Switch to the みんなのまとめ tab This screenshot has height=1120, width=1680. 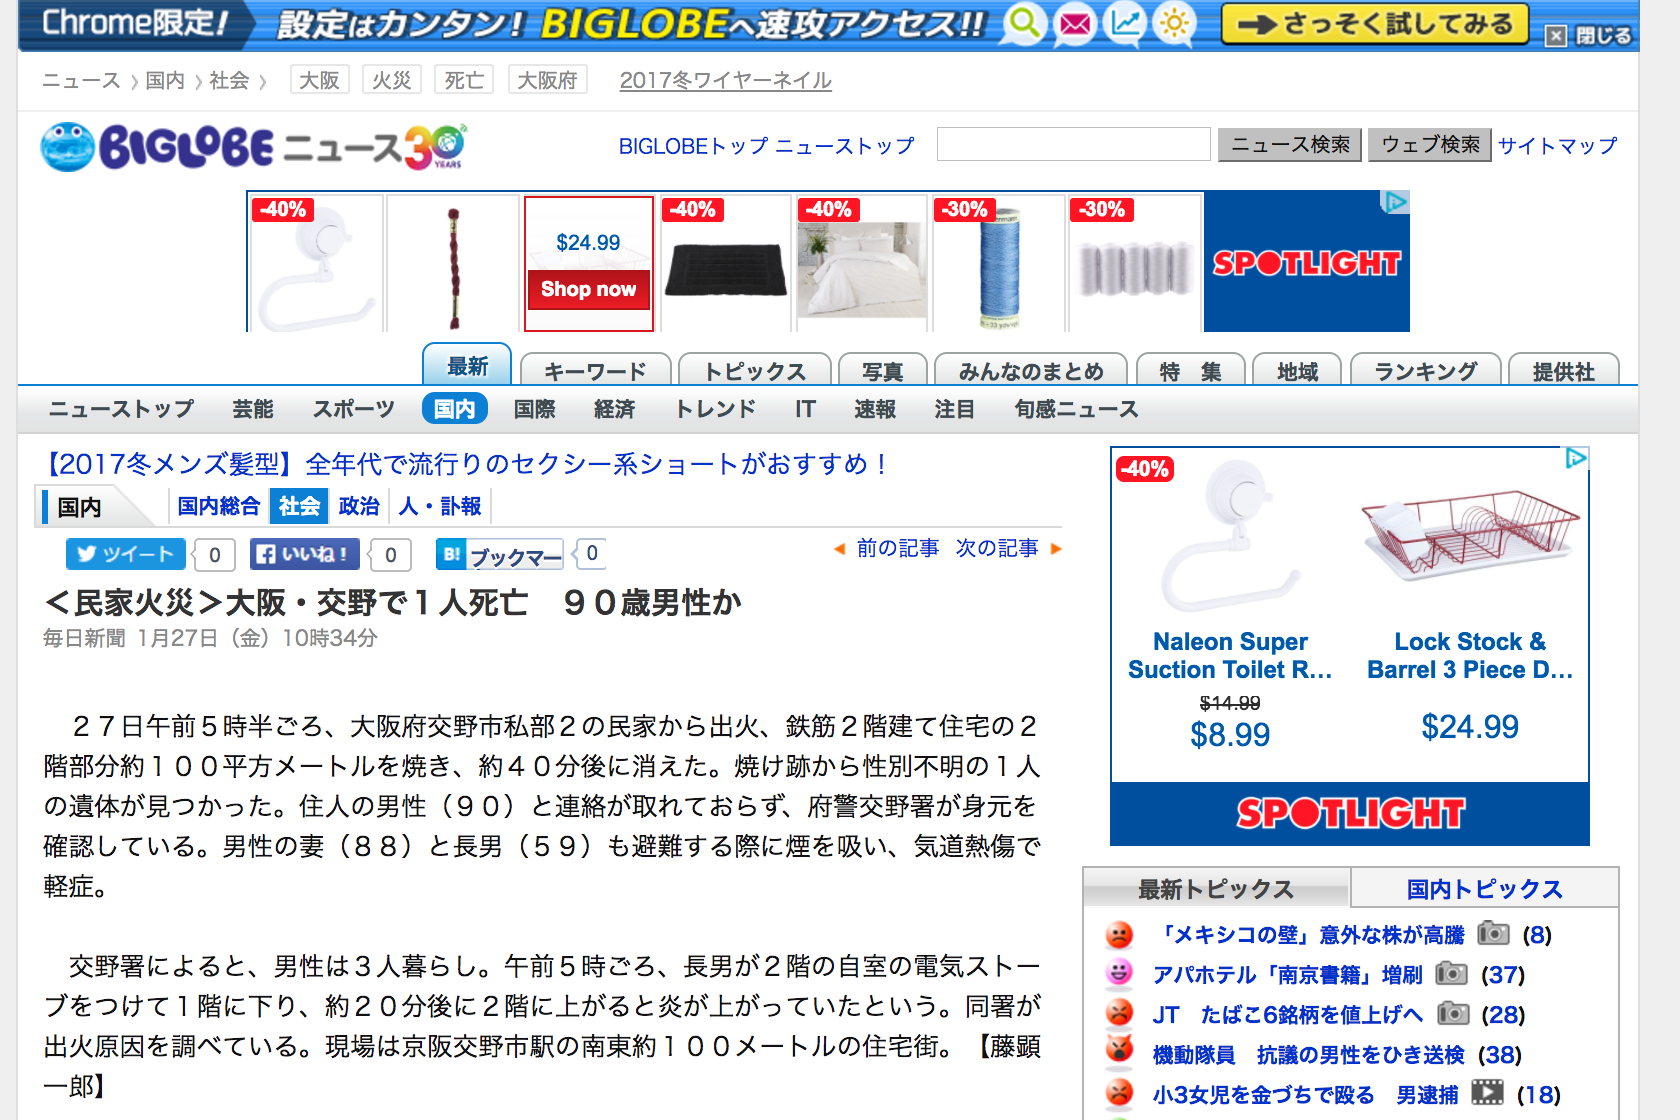point(1031,370)
